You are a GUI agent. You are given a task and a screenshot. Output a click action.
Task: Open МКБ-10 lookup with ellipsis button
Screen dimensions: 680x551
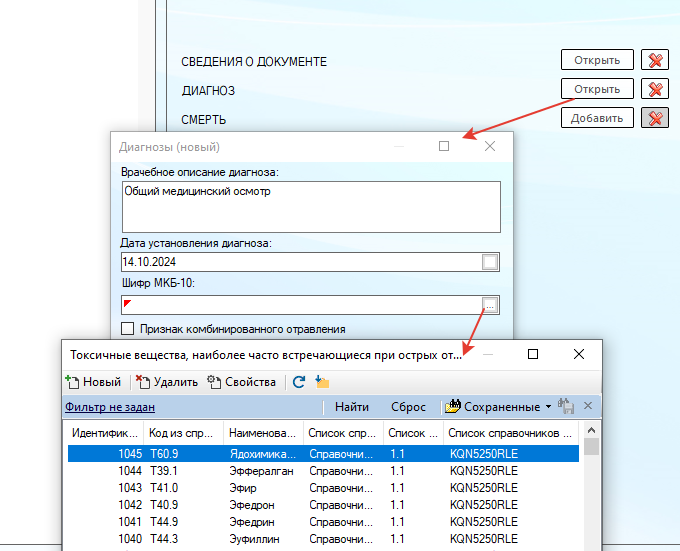click(490, 306)
